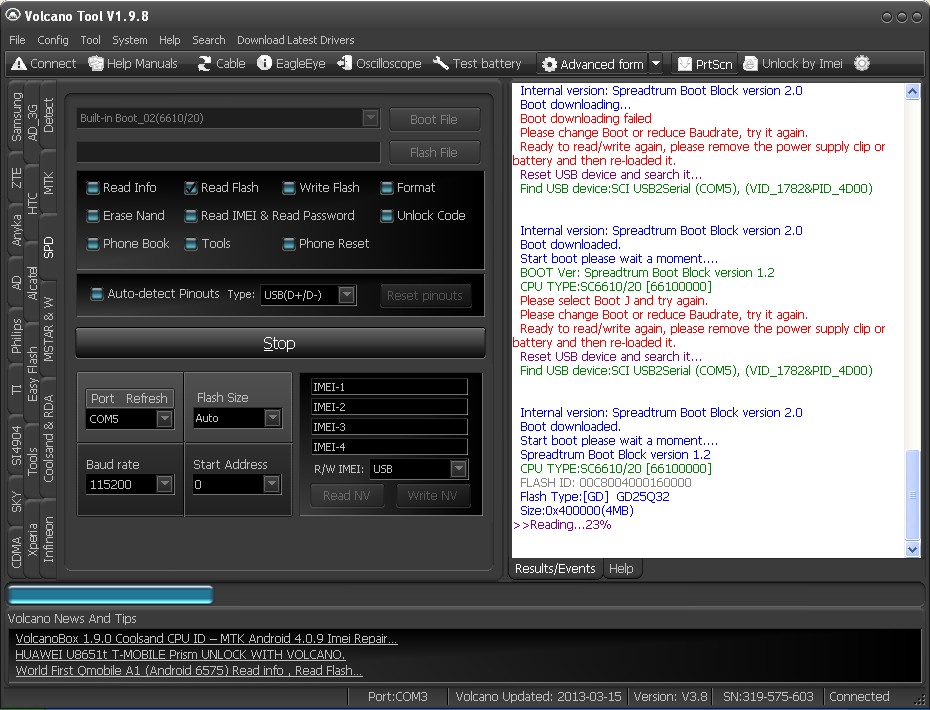930x710 pixels.
Task: Take a screenshot with PrtScn
Action: [x=705, y=64]
